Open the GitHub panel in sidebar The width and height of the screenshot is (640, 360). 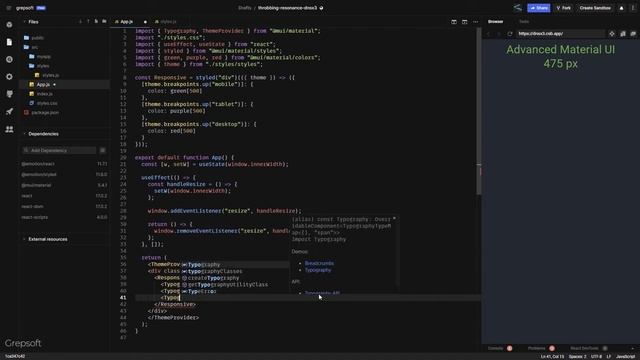(9, 94)
